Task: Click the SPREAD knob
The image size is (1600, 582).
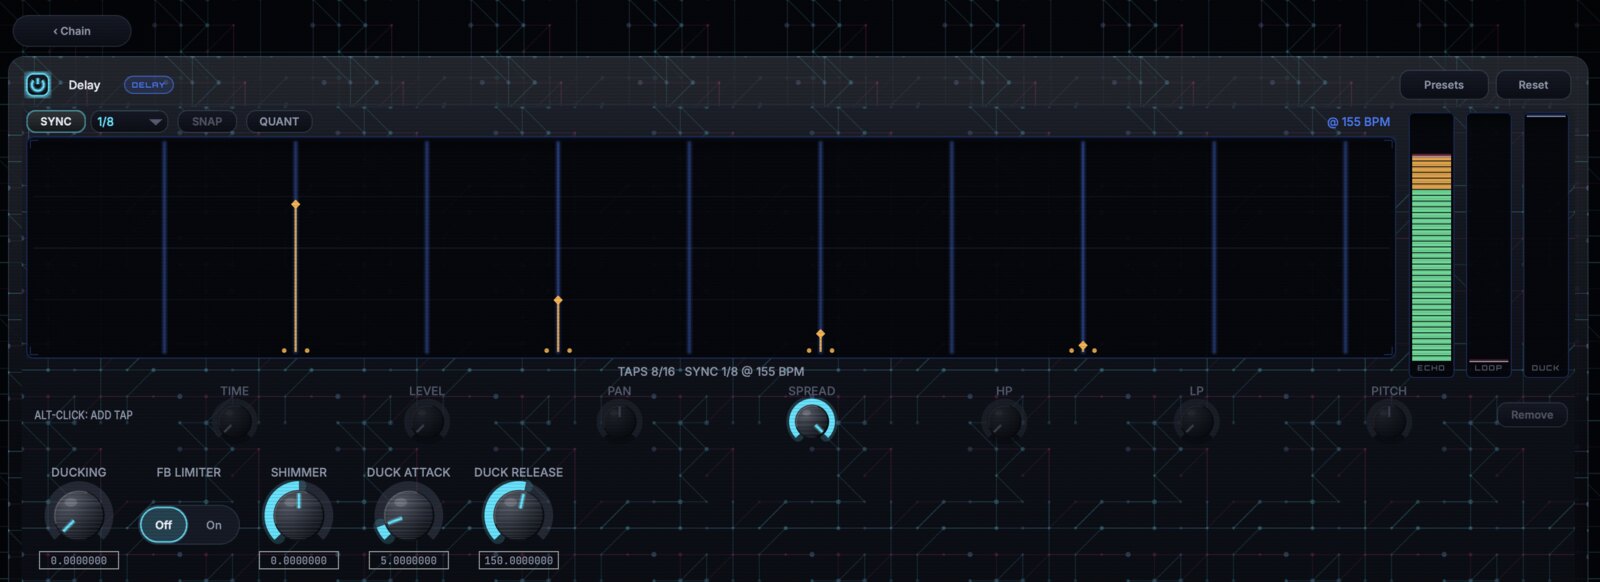Action: pyautogui.click(x=811, y=422)
